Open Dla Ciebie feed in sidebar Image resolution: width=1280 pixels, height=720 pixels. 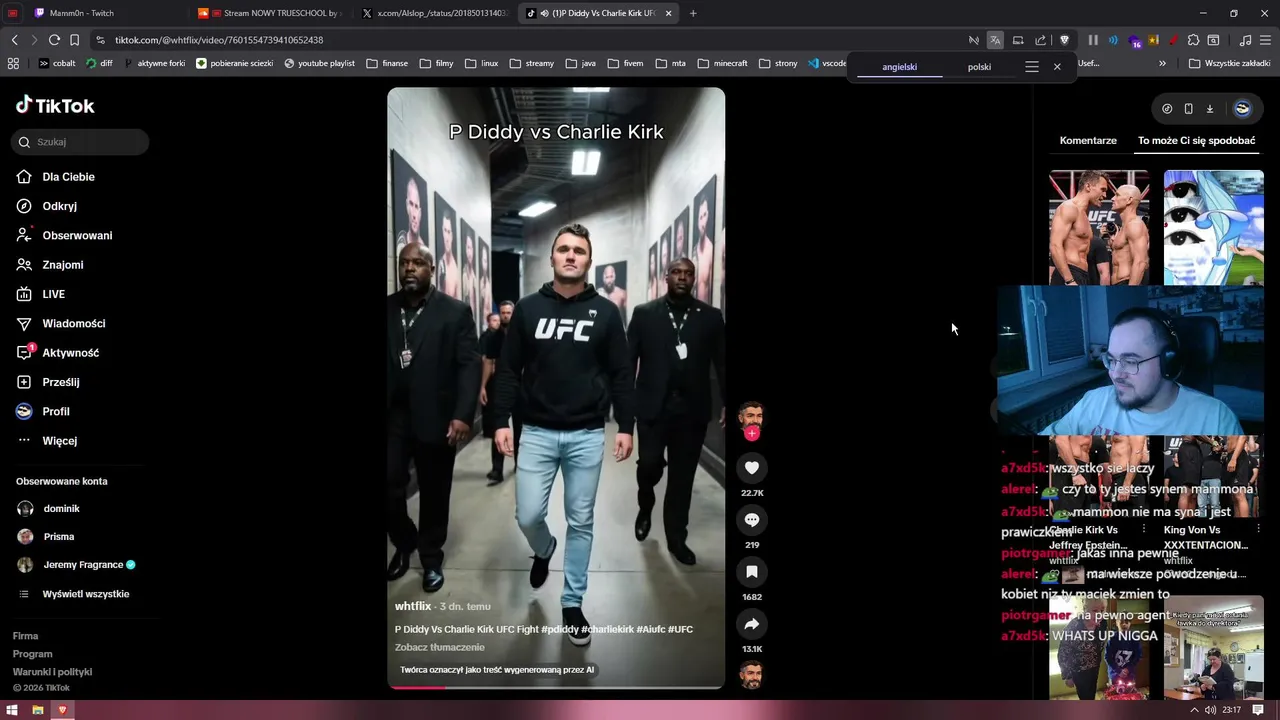56,177
